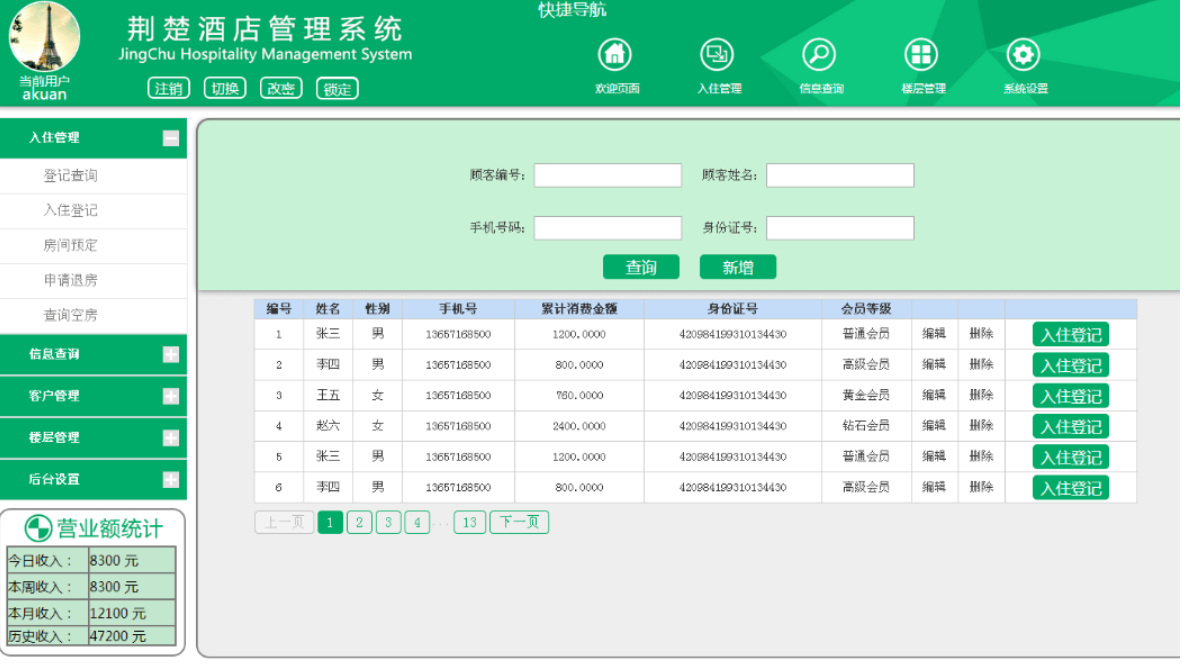The width and height of the screenshot is (1183, 664).
Task: Click the 新增 add button
Action: click(737, 268)
